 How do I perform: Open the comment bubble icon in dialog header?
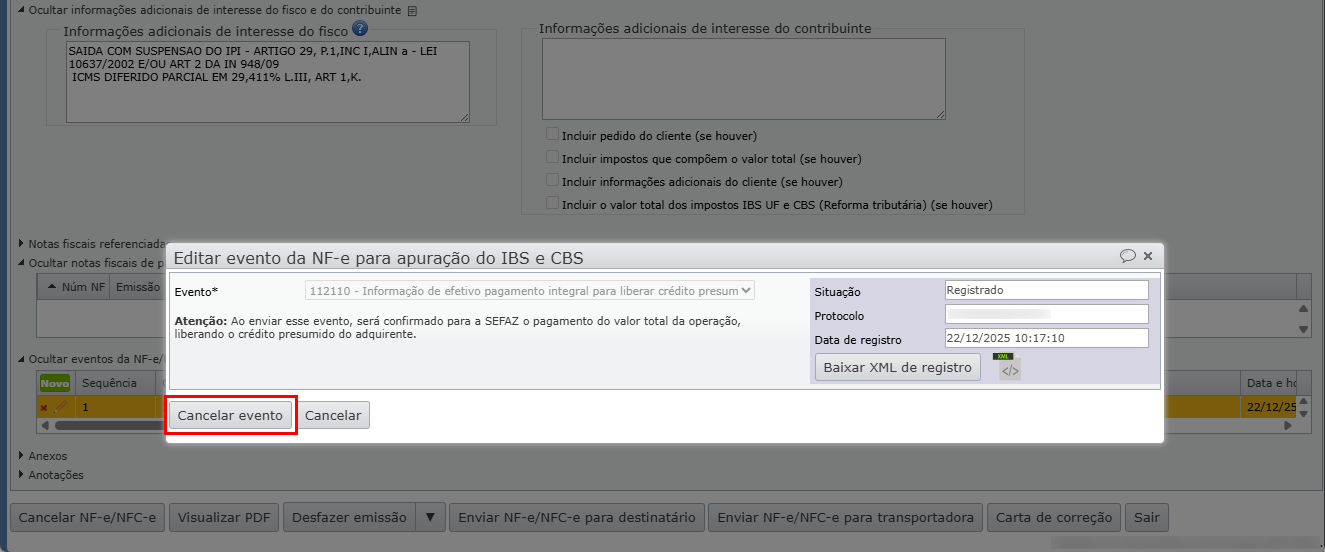point(1128,256)
